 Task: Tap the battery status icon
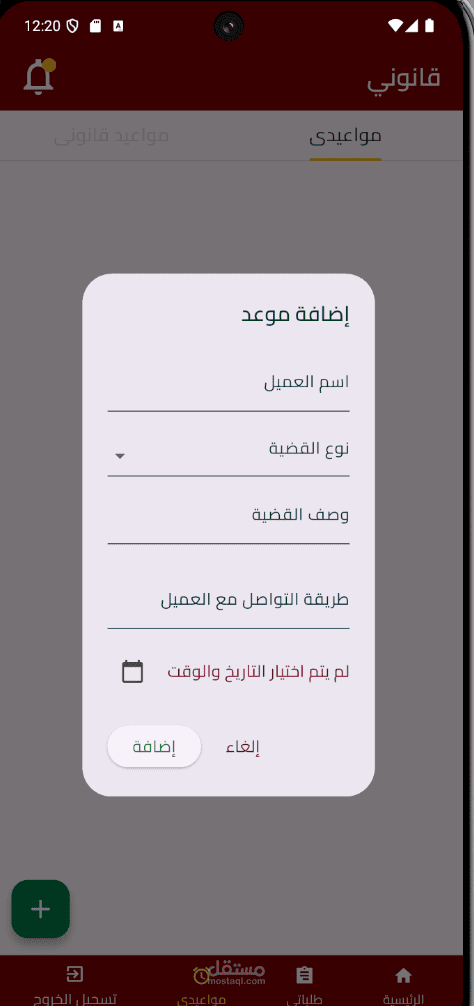[430, 26]
